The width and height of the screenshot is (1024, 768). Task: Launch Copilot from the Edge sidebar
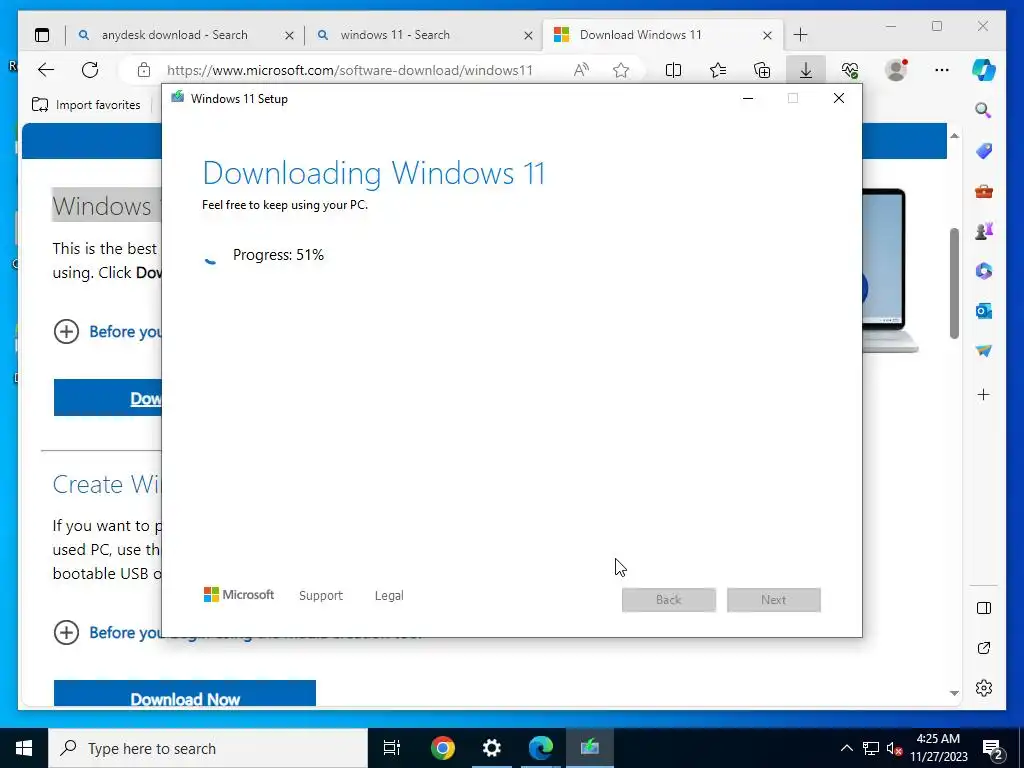pos(984,69)
